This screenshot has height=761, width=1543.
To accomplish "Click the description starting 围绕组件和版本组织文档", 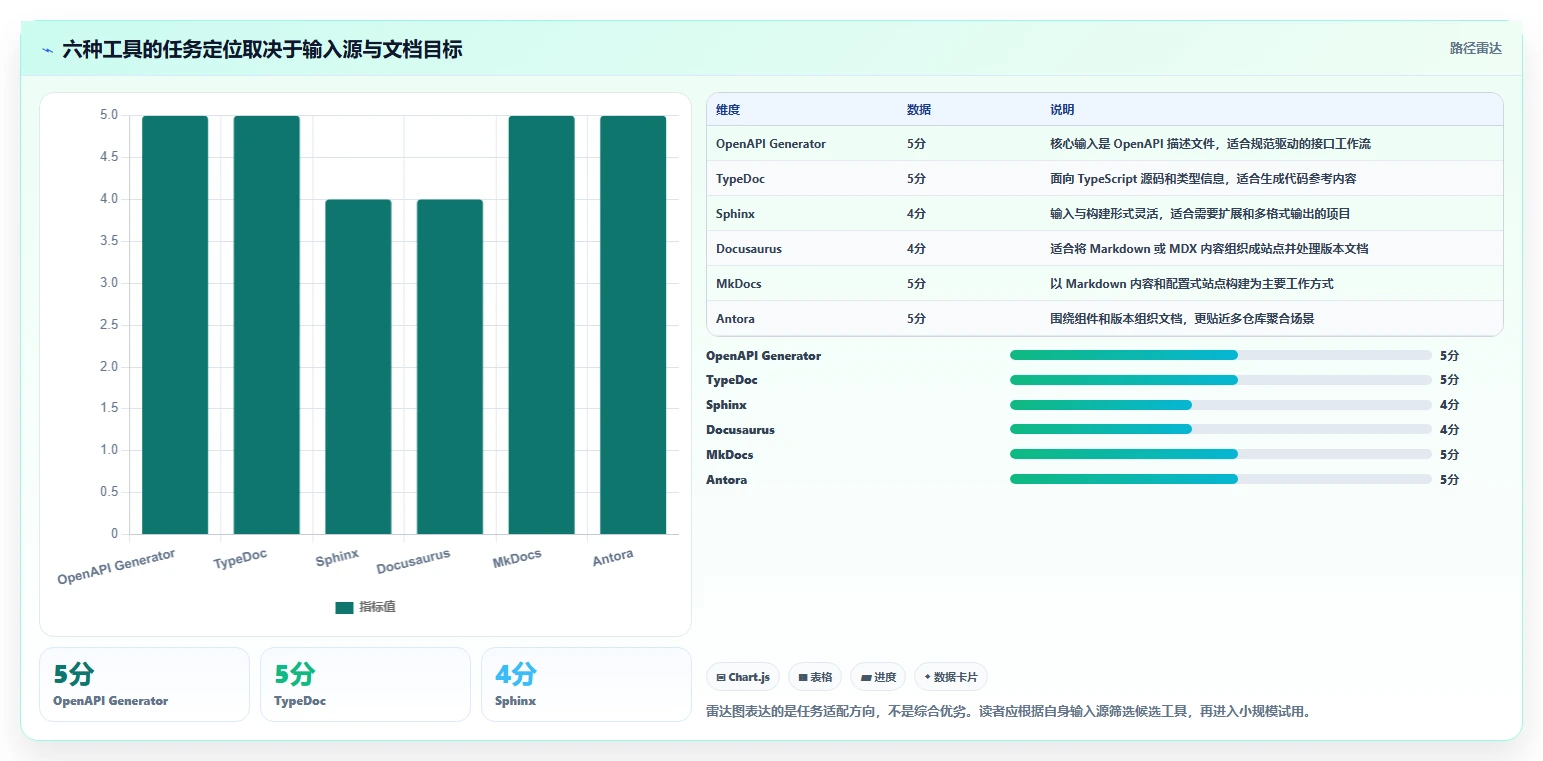I will click(1182, 319).
